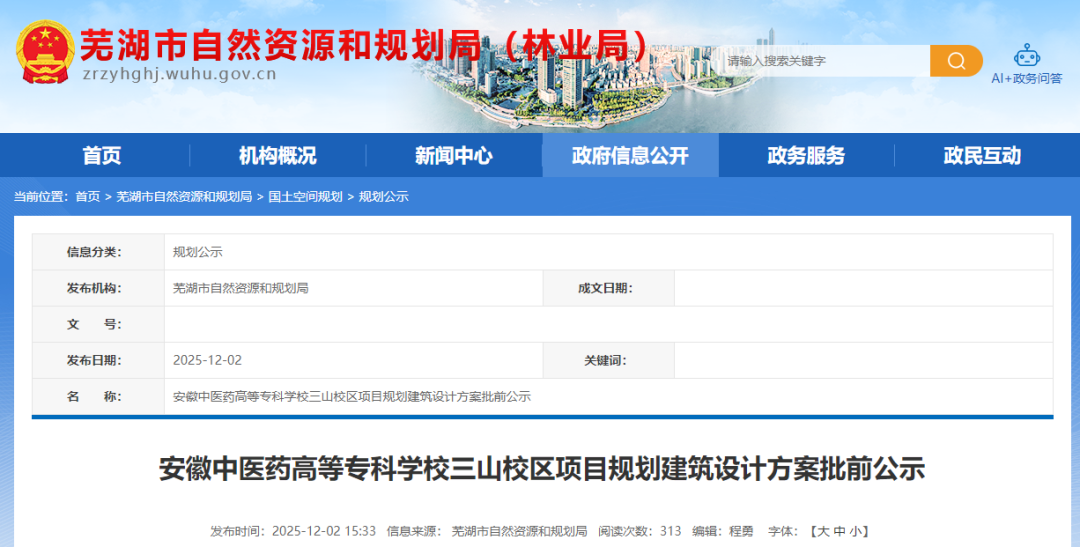Click the 文号 label cell
1080x547 pixels.
click(98, 324)
